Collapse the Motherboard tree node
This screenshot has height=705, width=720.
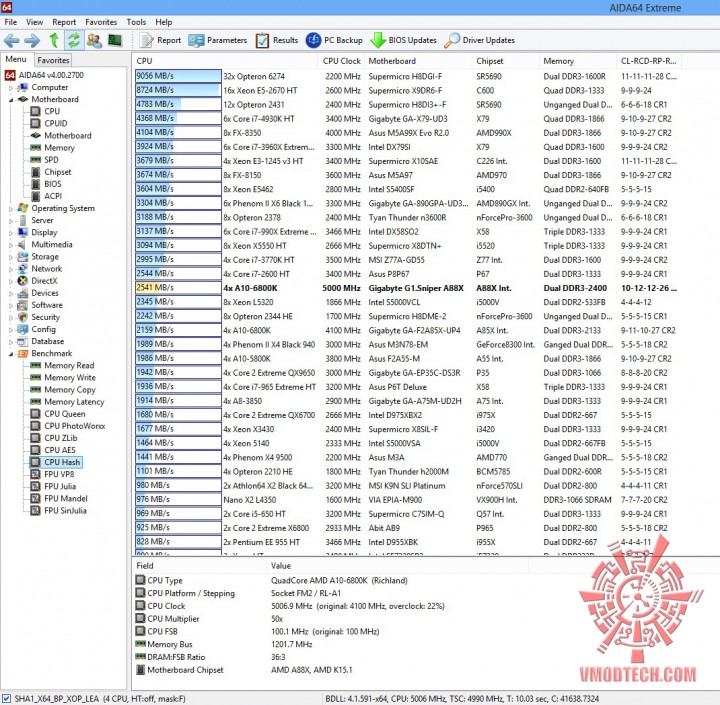11,99
